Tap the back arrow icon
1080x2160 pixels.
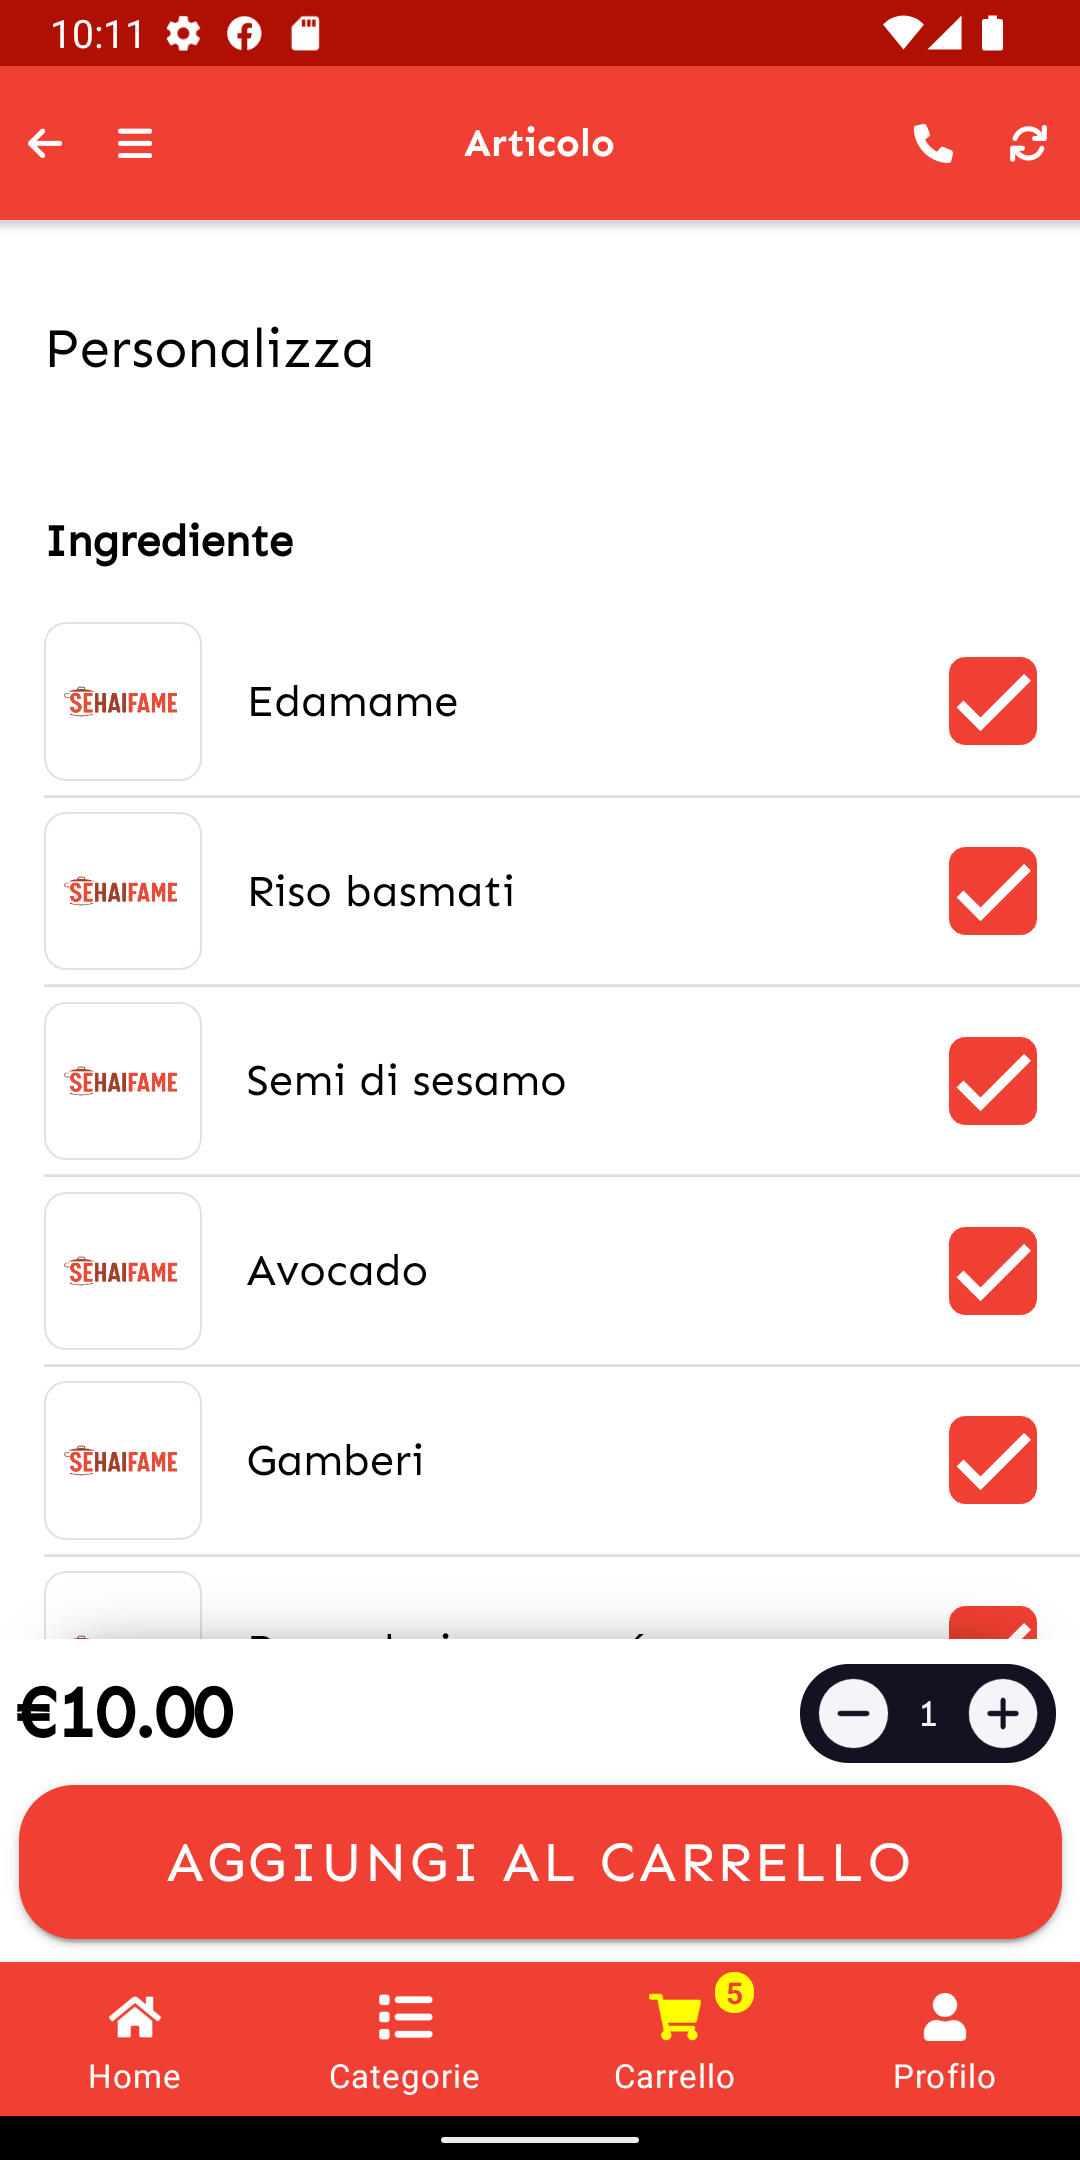click(45, 144)
